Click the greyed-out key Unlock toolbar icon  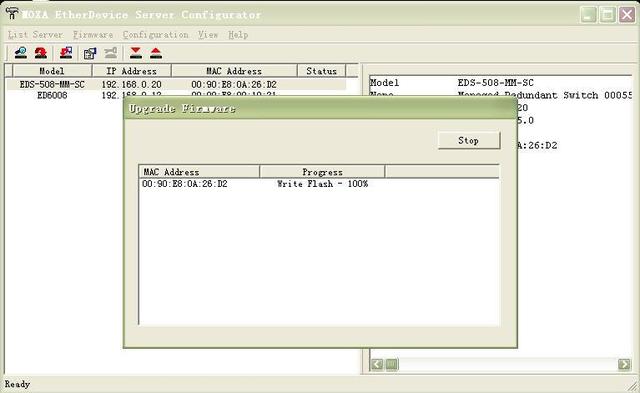tap(110, 53)
